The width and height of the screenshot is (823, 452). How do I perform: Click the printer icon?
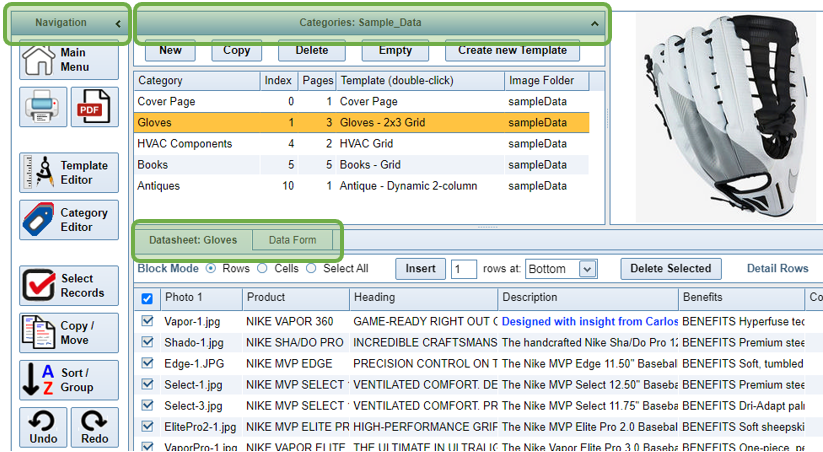point(43,108)
